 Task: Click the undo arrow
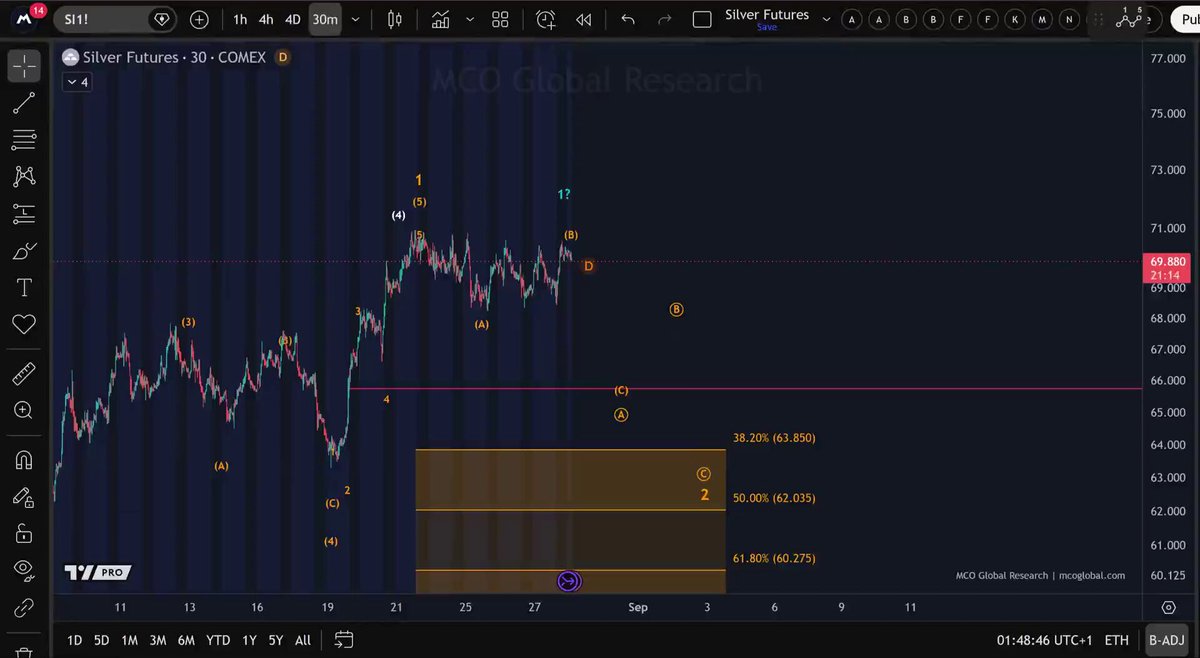628,19
